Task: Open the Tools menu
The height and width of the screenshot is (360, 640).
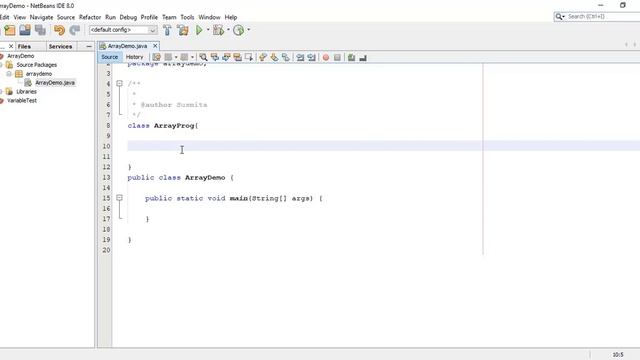Action: [x=187, y=17]
